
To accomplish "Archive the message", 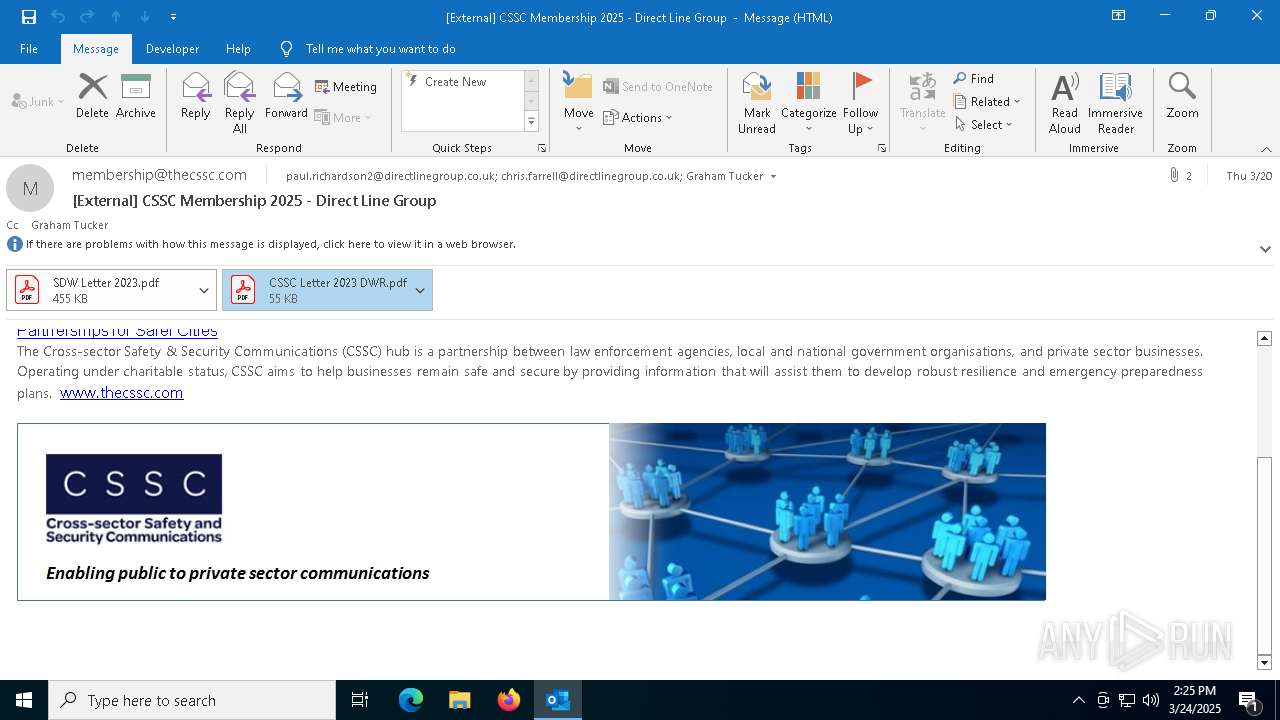I will click(136, 96).
